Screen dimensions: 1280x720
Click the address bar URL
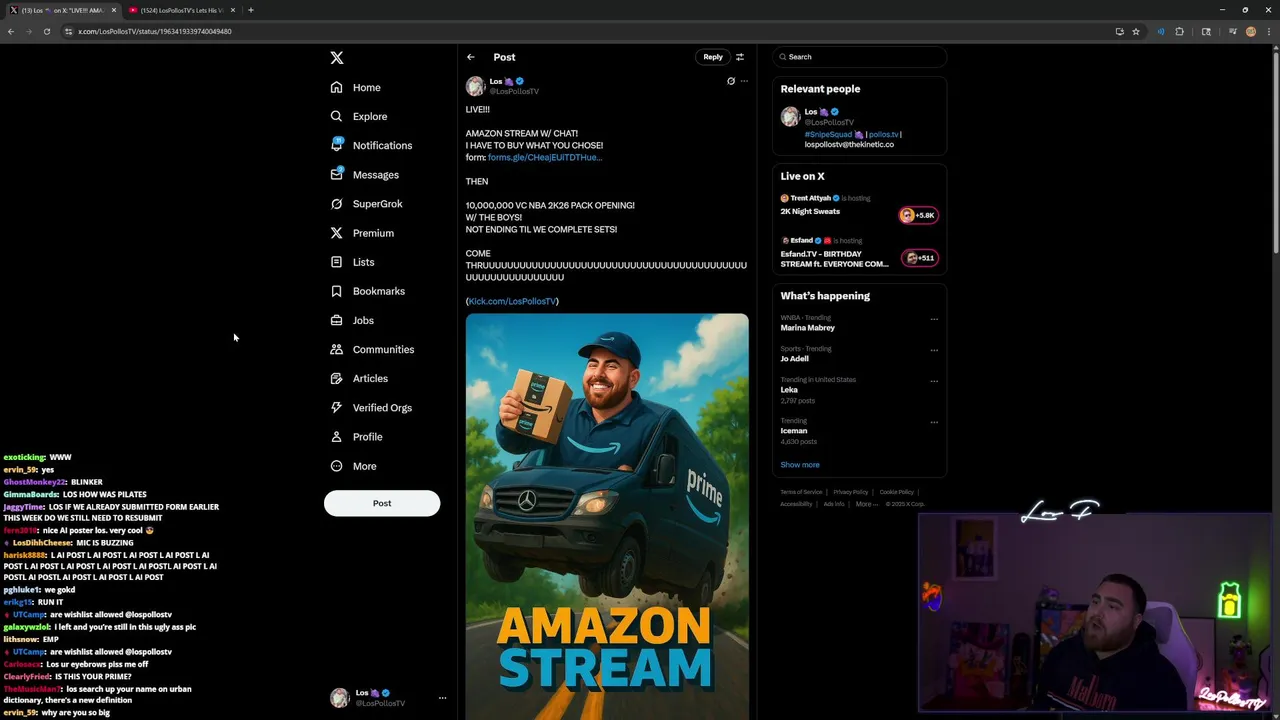pos(155,31)
